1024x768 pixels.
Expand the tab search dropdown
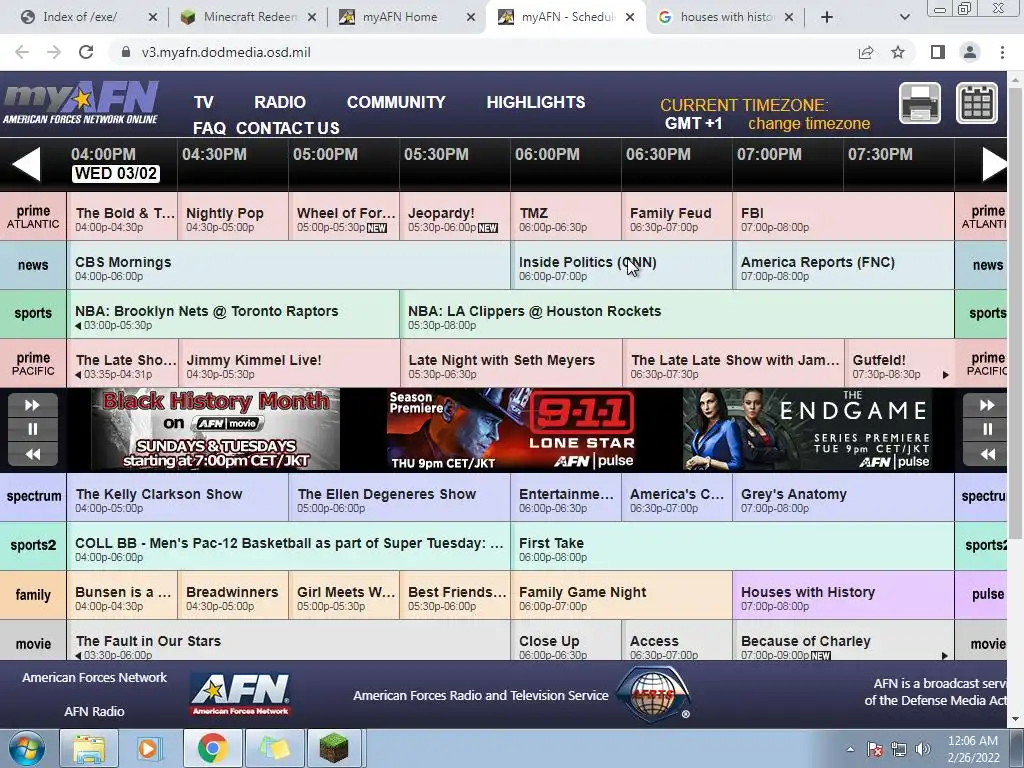(904, 17)
